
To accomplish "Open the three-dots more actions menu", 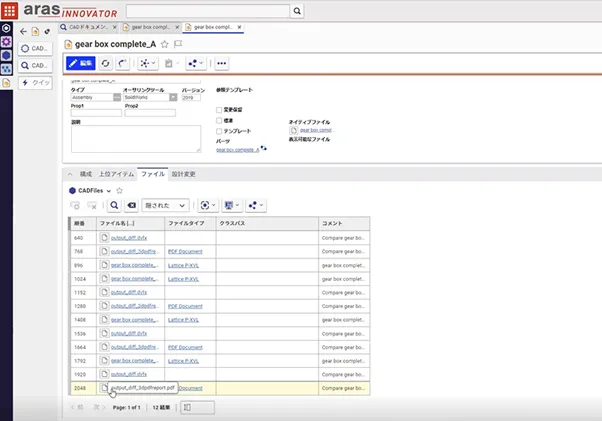I will tap(222, 63).
